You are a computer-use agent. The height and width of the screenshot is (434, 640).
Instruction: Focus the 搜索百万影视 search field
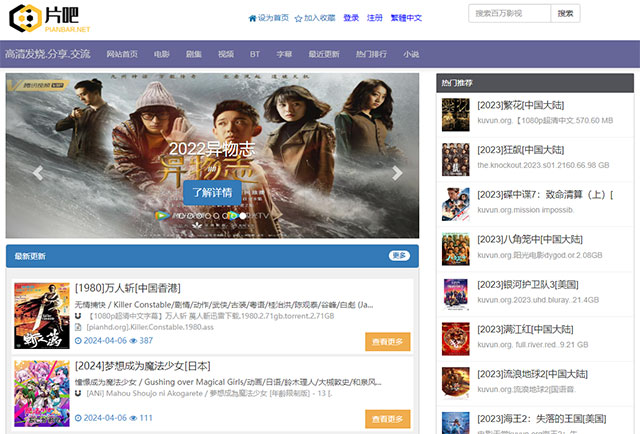tap(509, 13)
